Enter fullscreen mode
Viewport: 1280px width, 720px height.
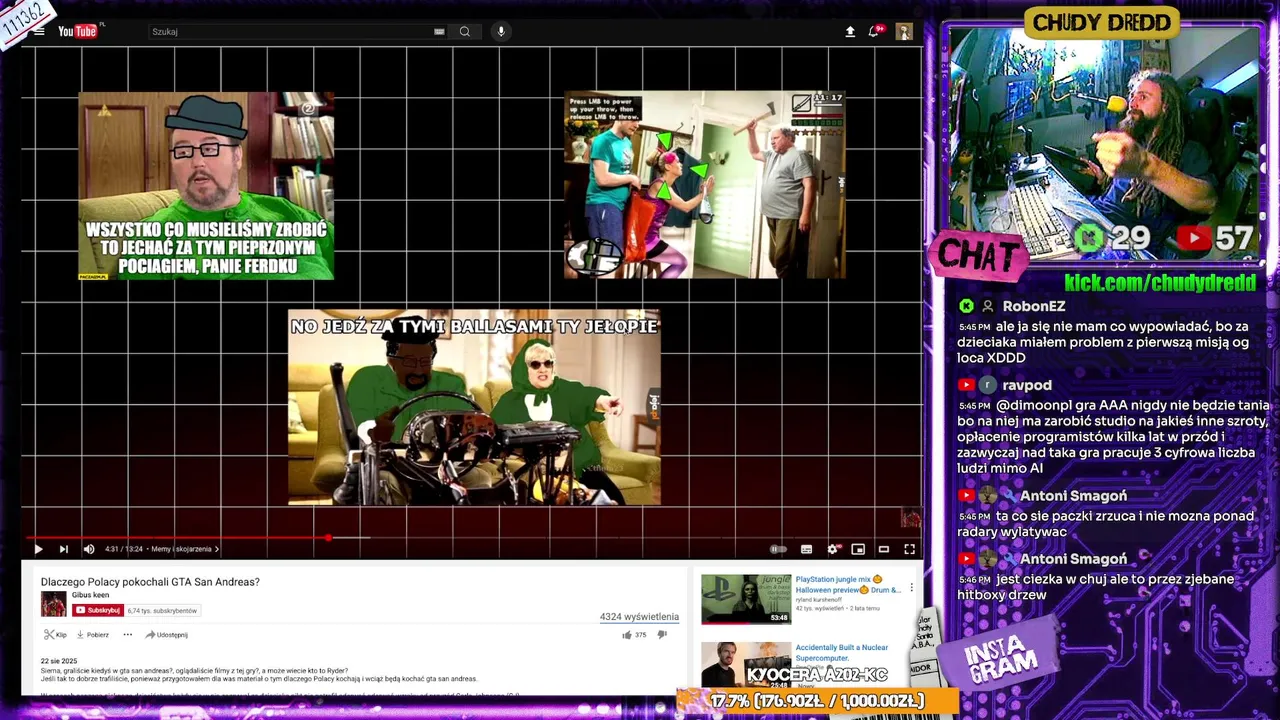pos(909,549)
